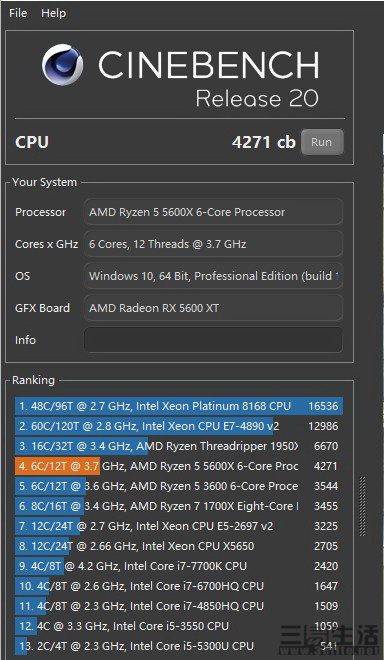Click the Cinebench sphere logo icon
384x660 pixels.
coord(62,65)
